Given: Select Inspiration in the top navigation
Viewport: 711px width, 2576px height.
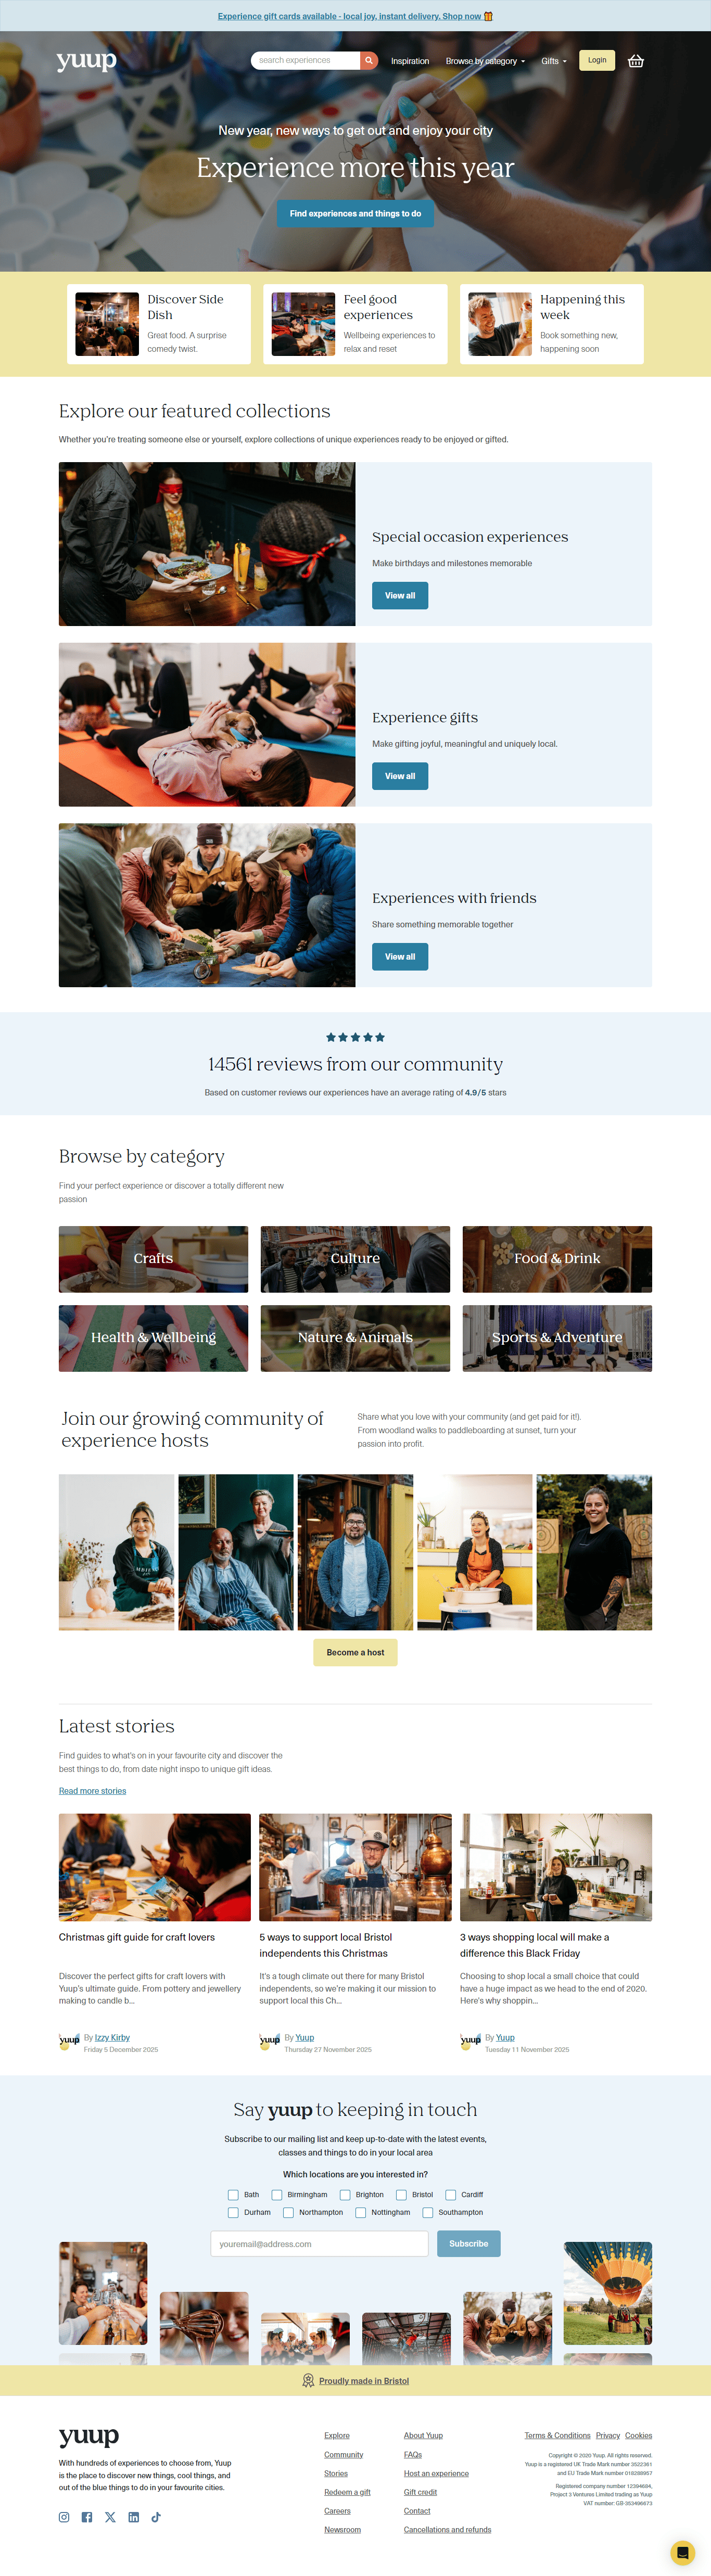Looking at the screenshot, I should point(410,61).
